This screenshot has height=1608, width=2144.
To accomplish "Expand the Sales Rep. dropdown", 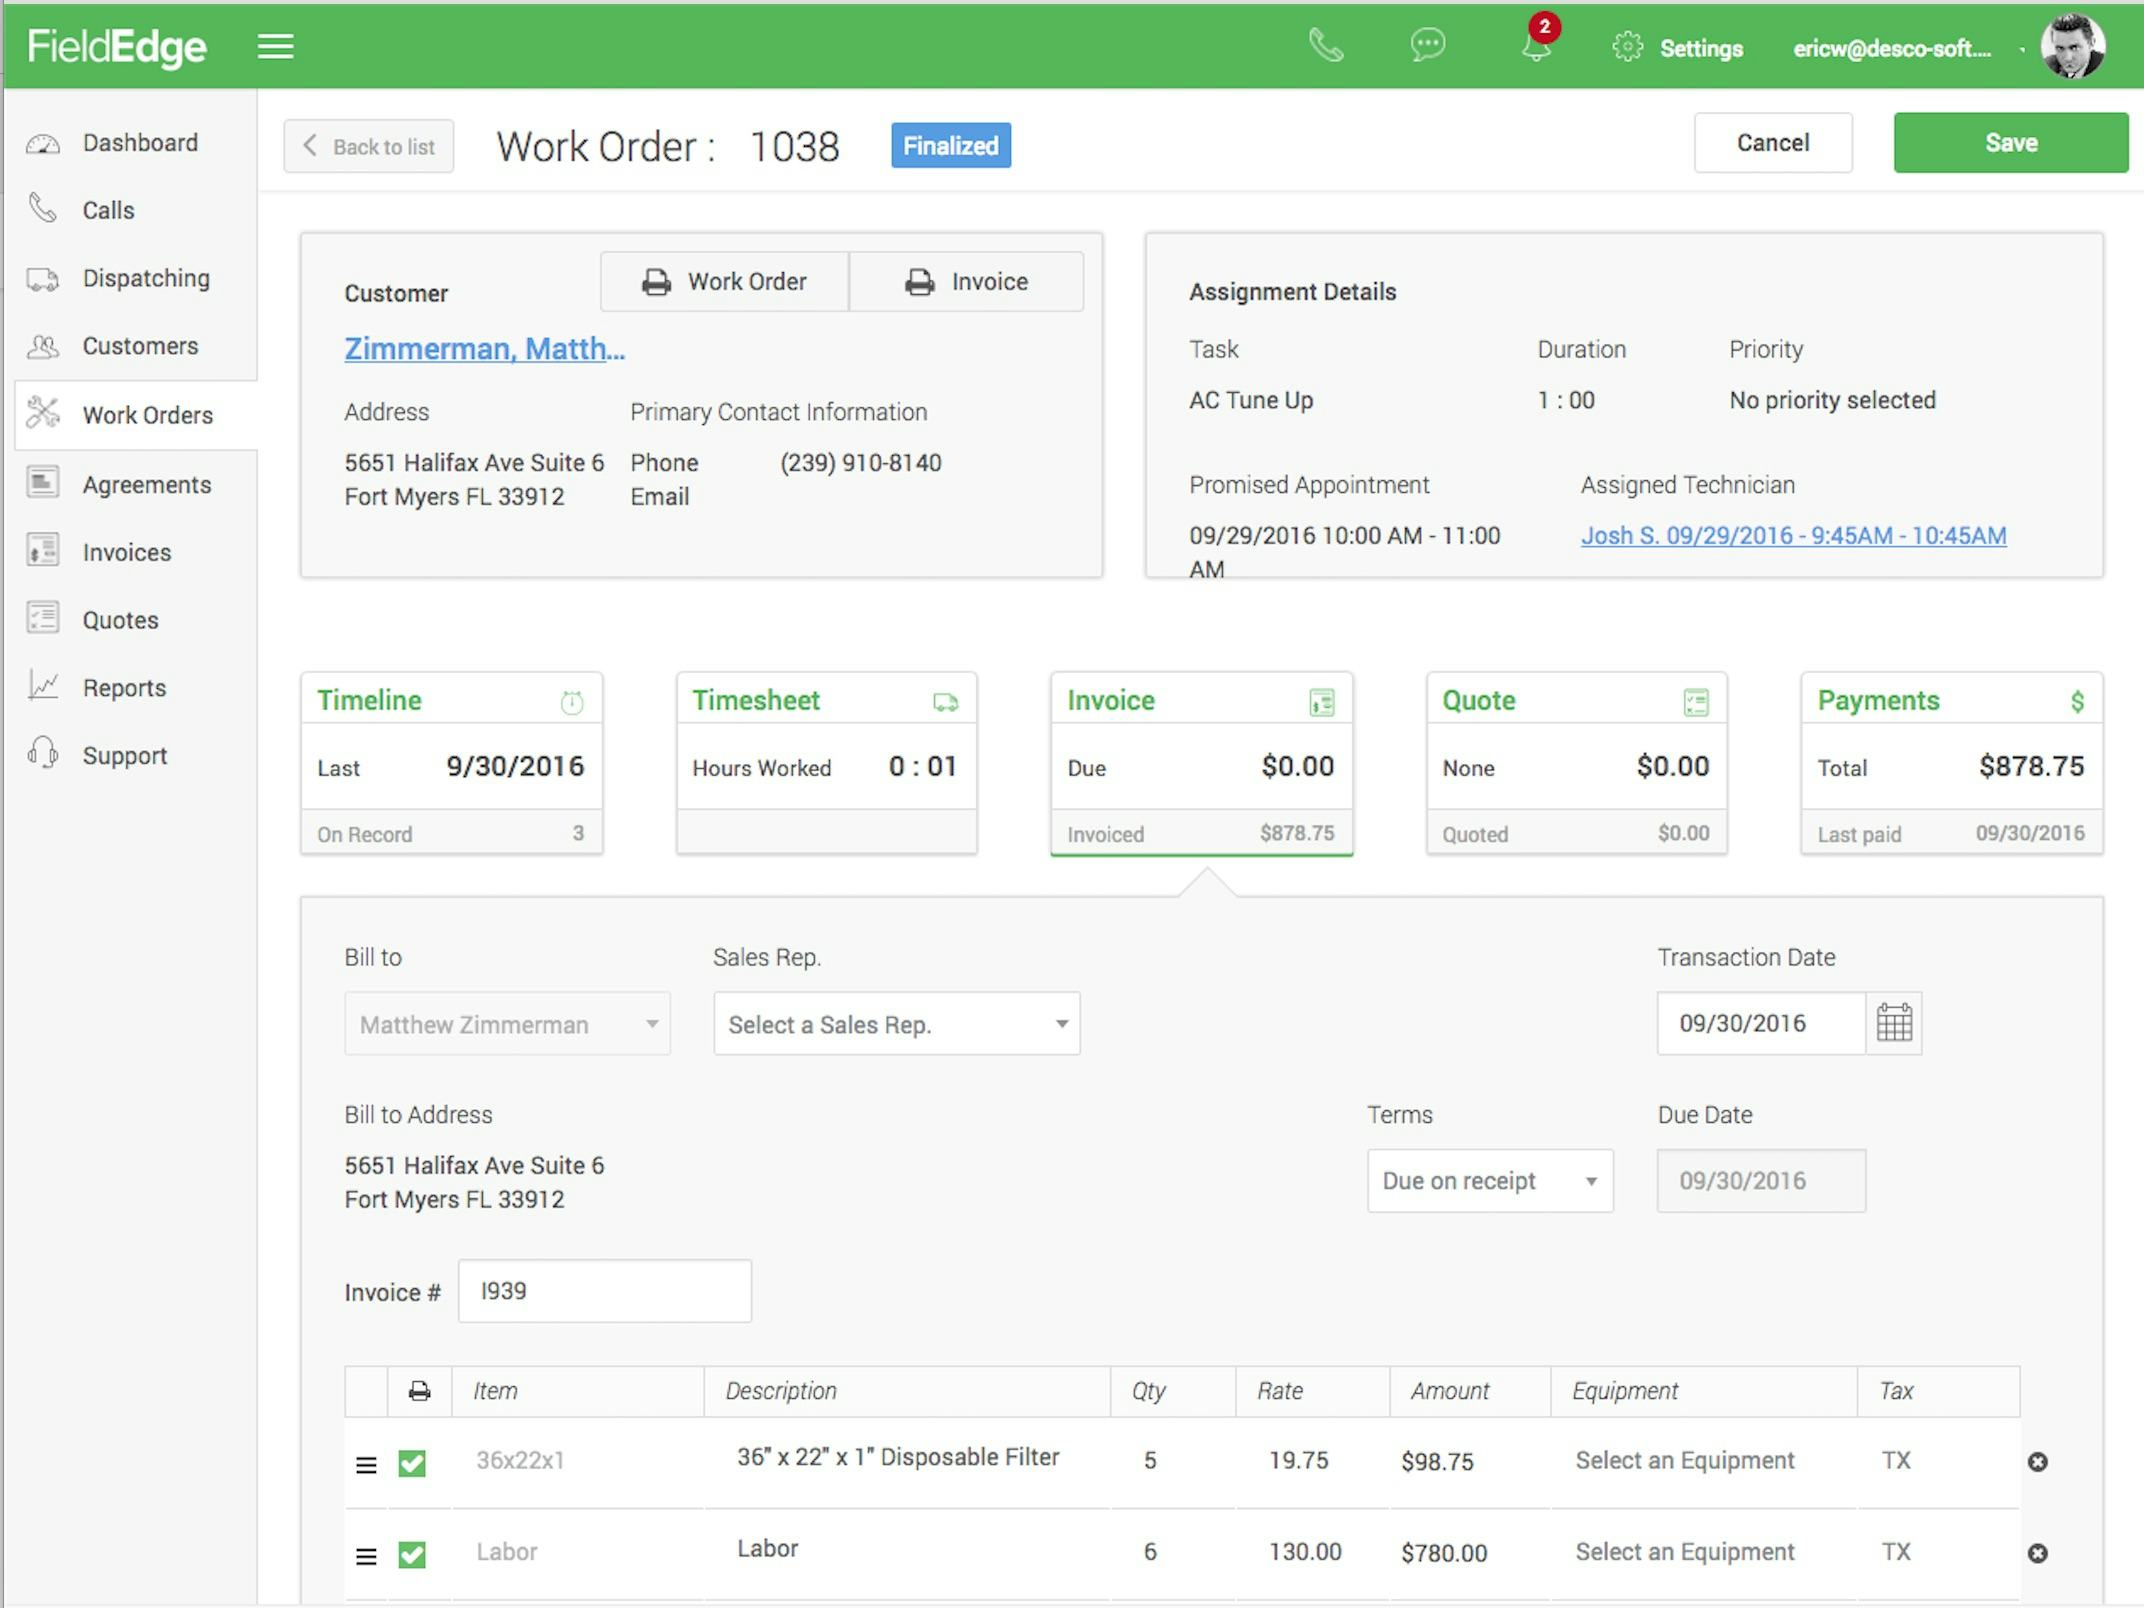I will [x=896, y=1024].
